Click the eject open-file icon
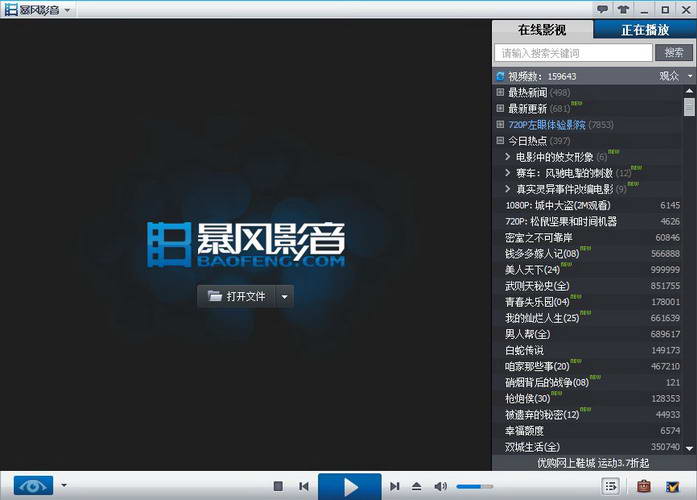 point(417,486)
